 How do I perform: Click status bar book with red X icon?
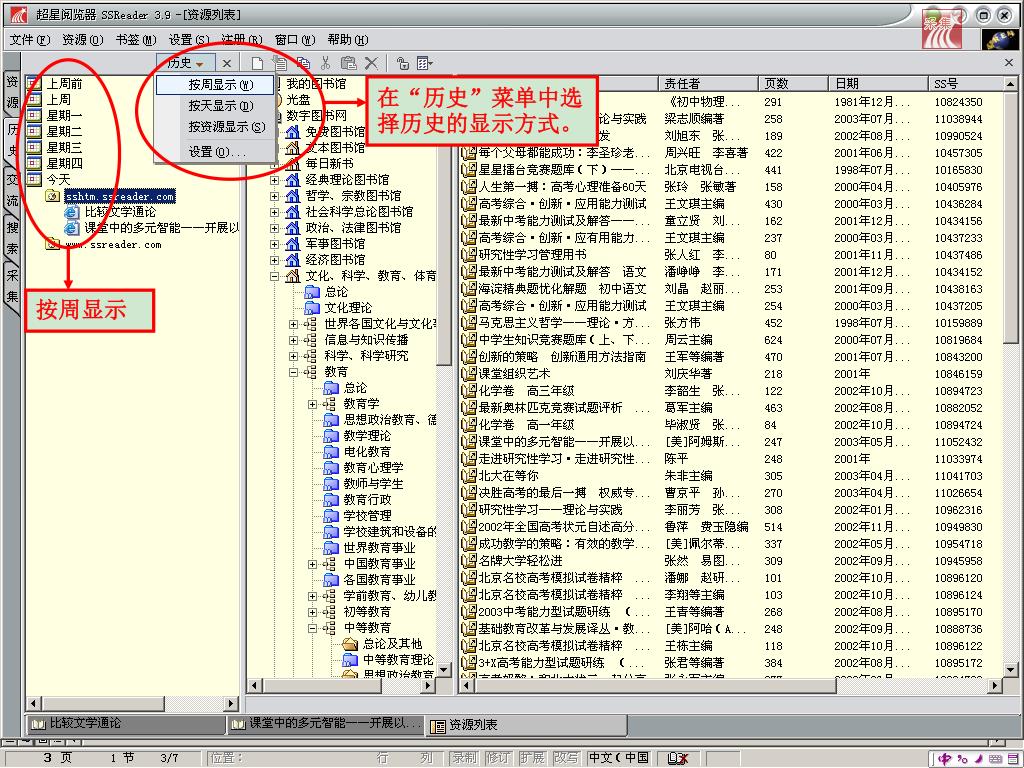point(678,758)
